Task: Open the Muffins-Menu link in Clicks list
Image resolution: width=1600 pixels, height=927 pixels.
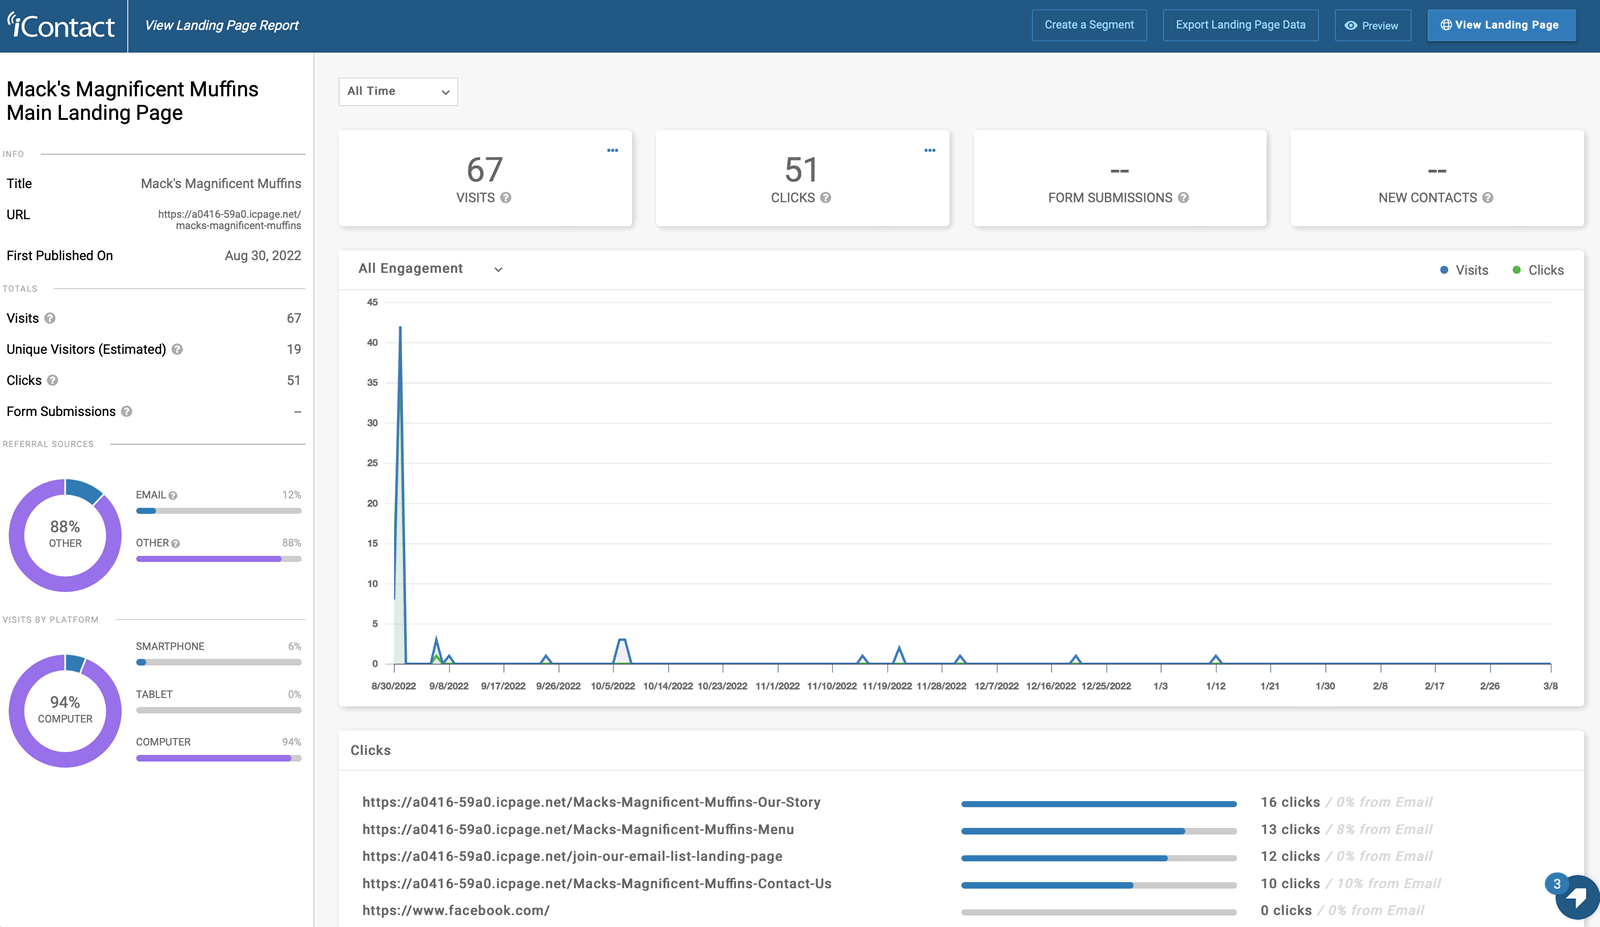Action: tap(578, 829)
